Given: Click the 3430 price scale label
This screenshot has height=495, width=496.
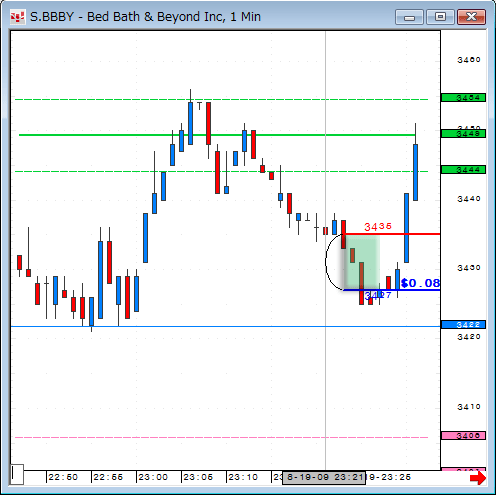Looking at the screenshot, I should pos(469,268).
